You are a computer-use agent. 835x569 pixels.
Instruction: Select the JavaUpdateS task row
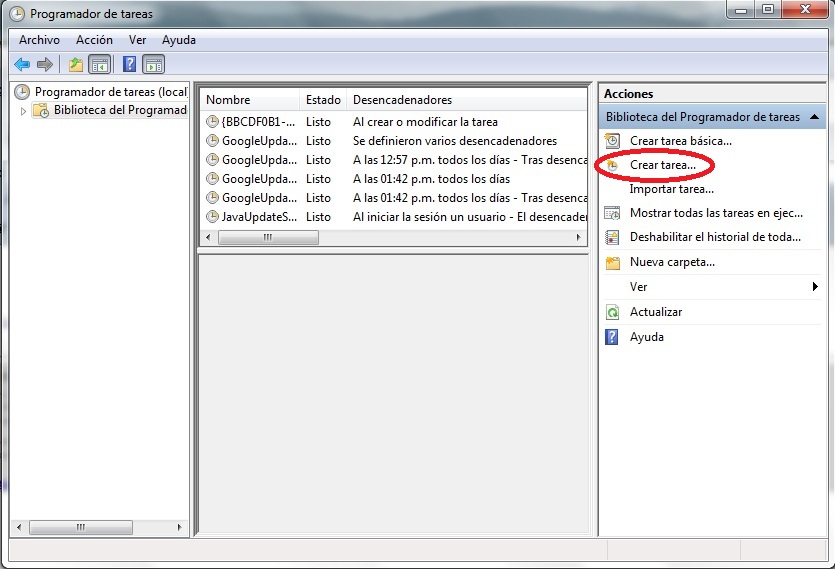click(259, 217)
